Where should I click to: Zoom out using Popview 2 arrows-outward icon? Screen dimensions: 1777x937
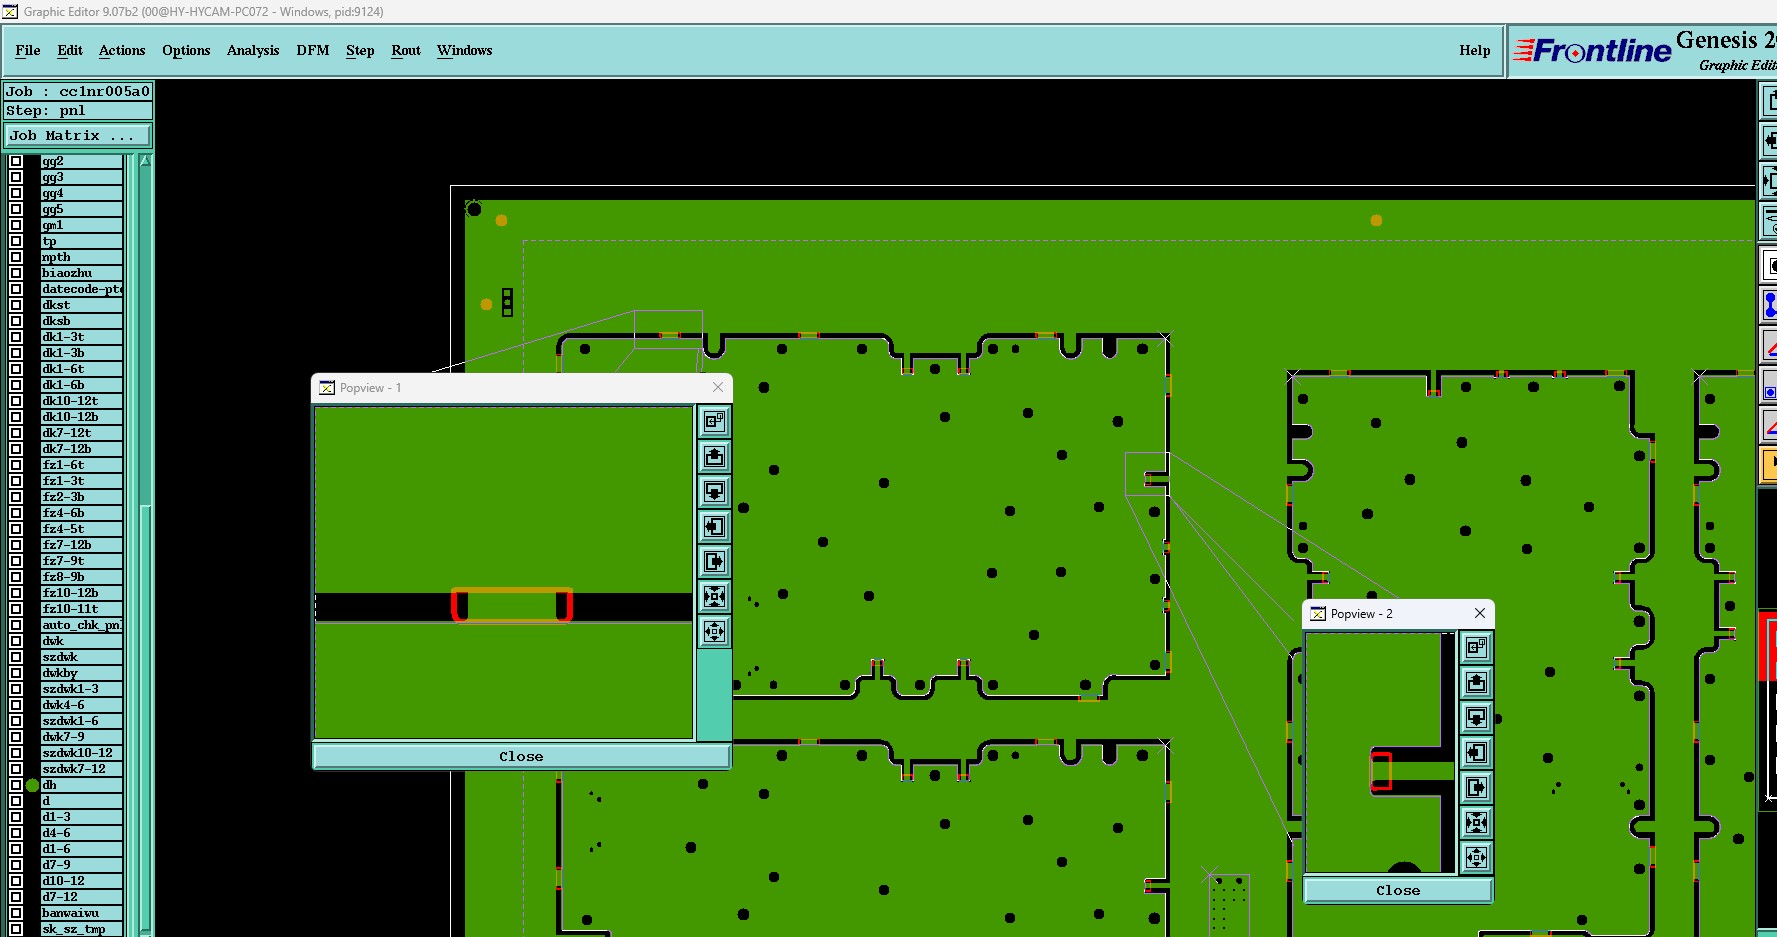point(1476,858)
